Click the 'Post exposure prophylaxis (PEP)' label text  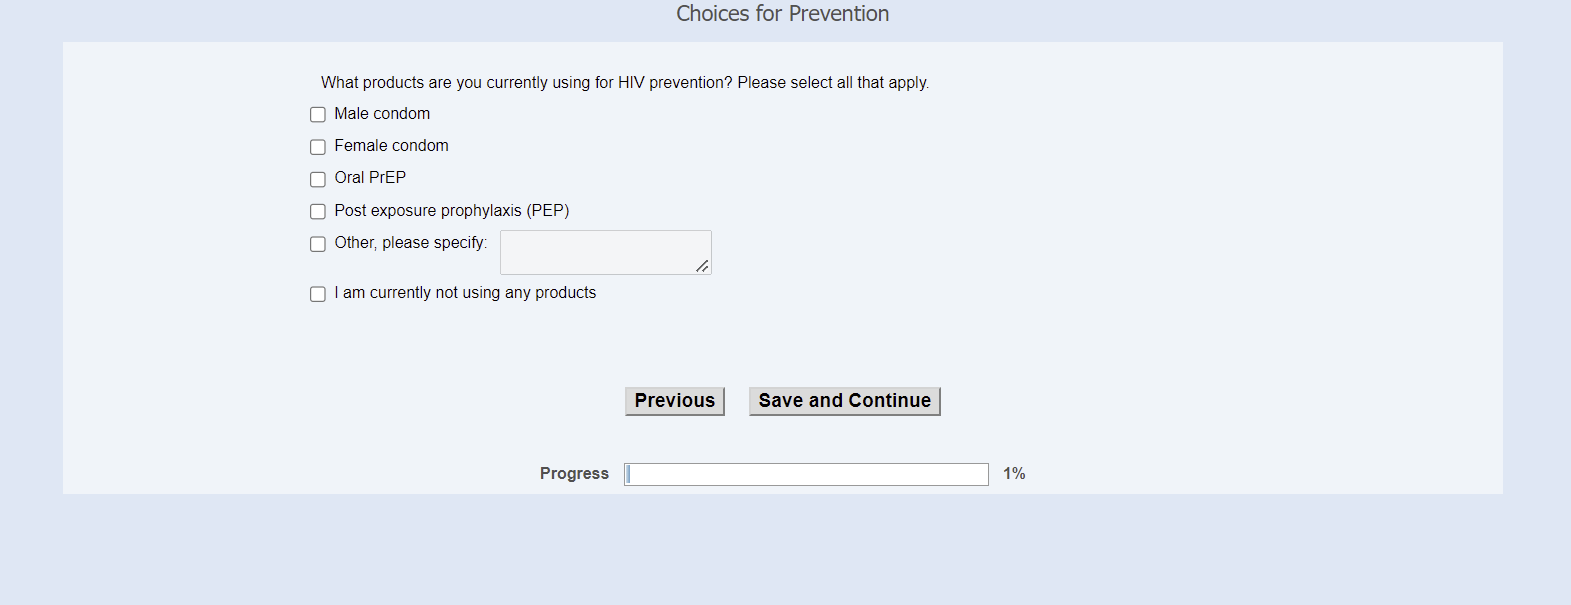coord(452,211)
